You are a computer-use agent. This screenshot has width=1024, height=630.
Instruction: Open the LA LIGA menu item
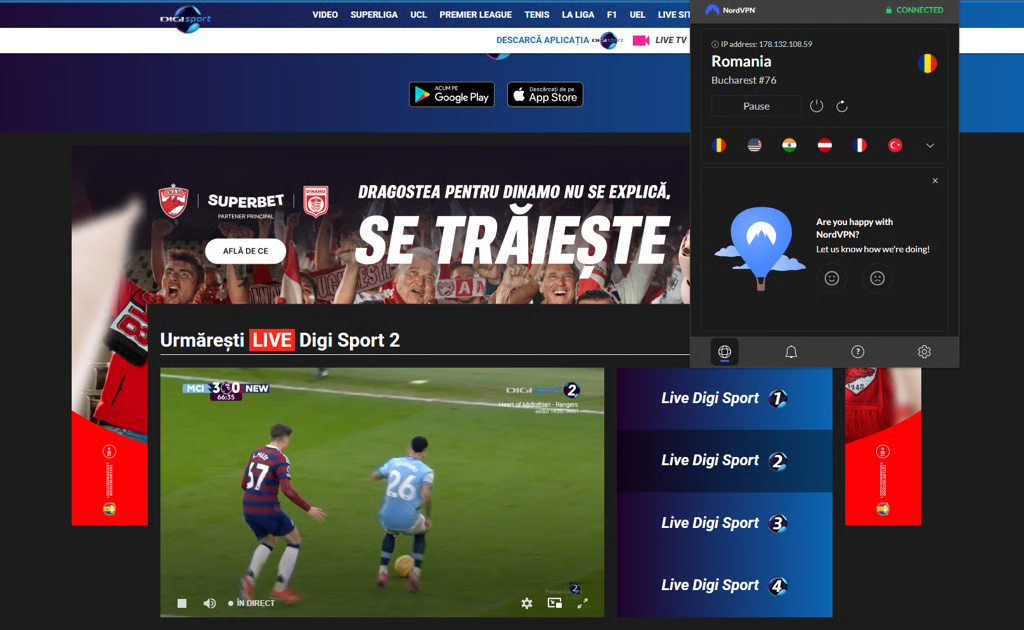pos(578,14)
